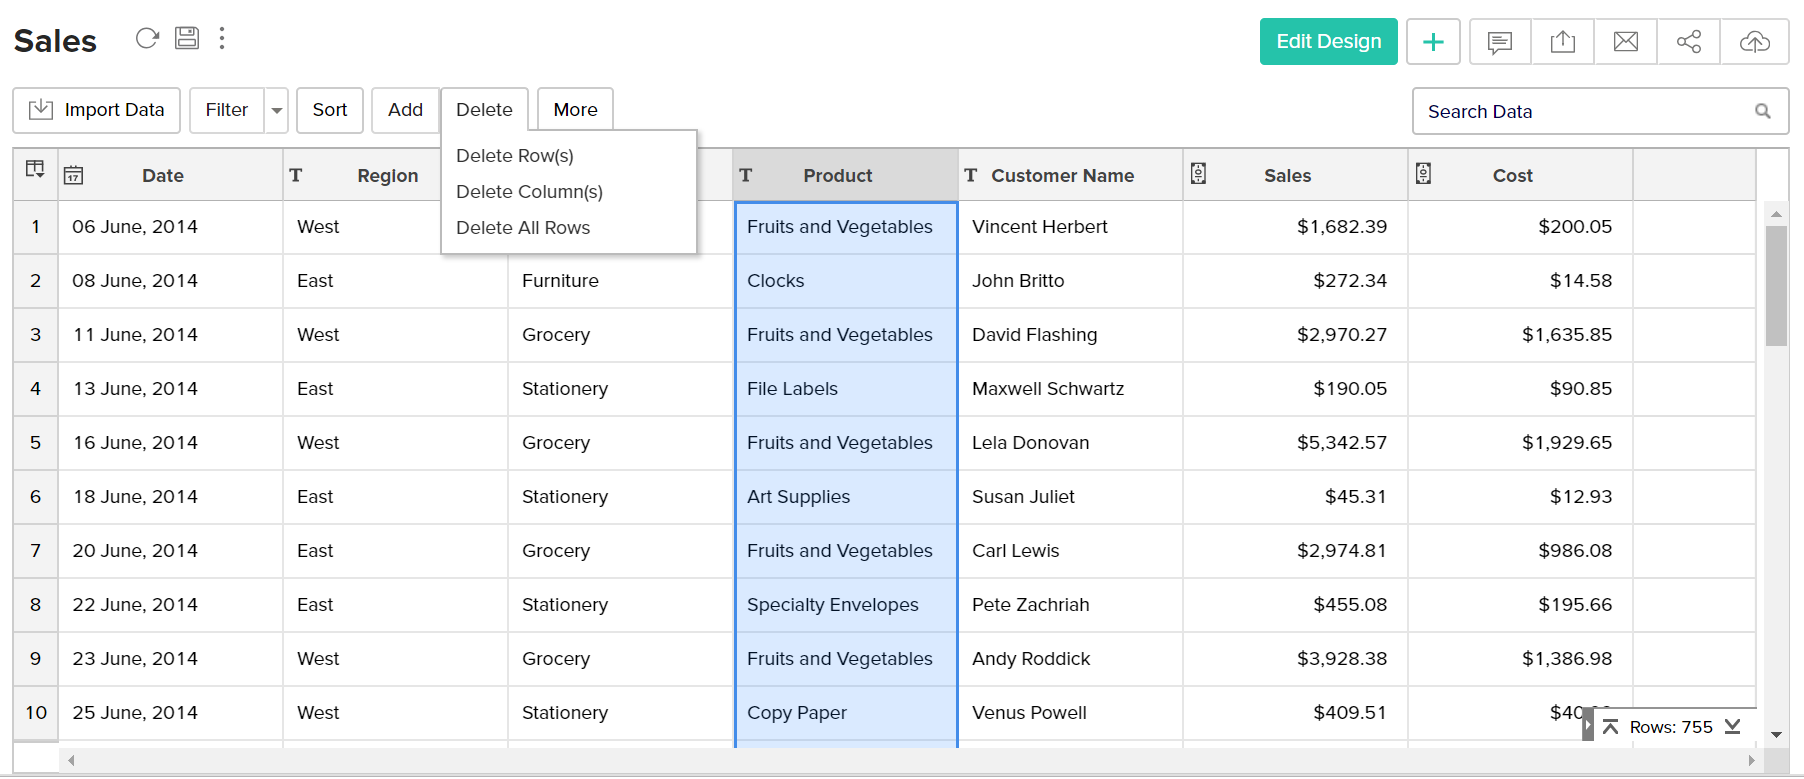Click the green plus create icon
This screenshot has height=779, width=1804.
coord(1433,42)
